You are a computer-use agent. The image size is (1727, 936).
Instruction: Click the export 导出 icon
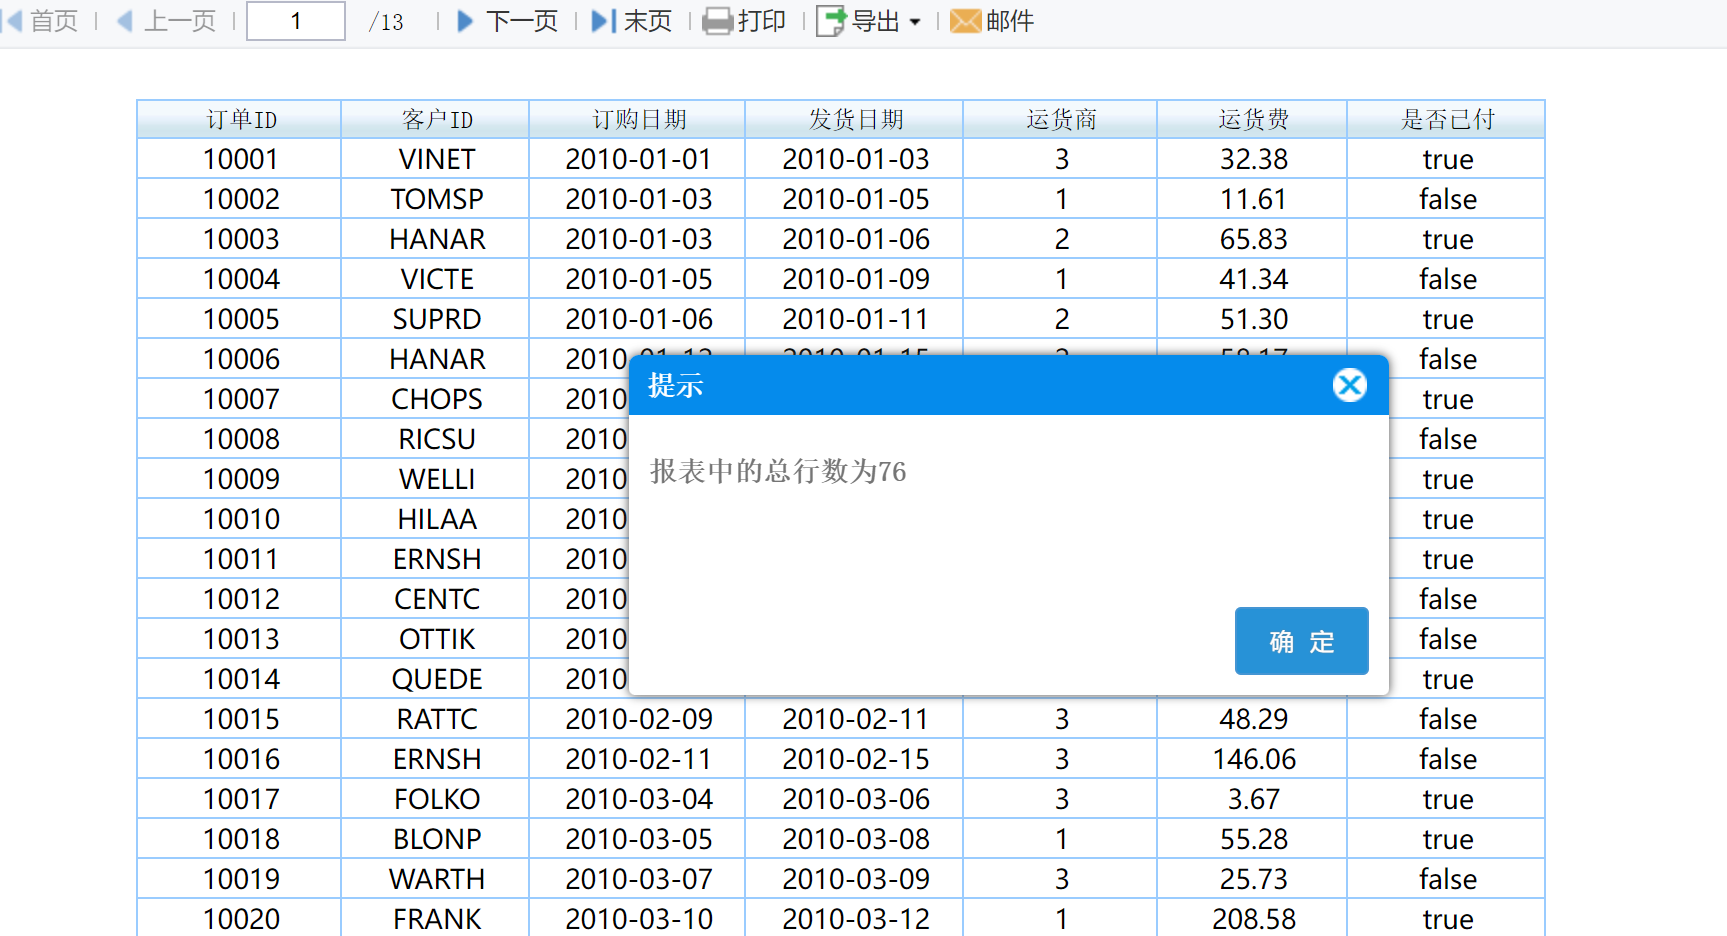(831, 21)
